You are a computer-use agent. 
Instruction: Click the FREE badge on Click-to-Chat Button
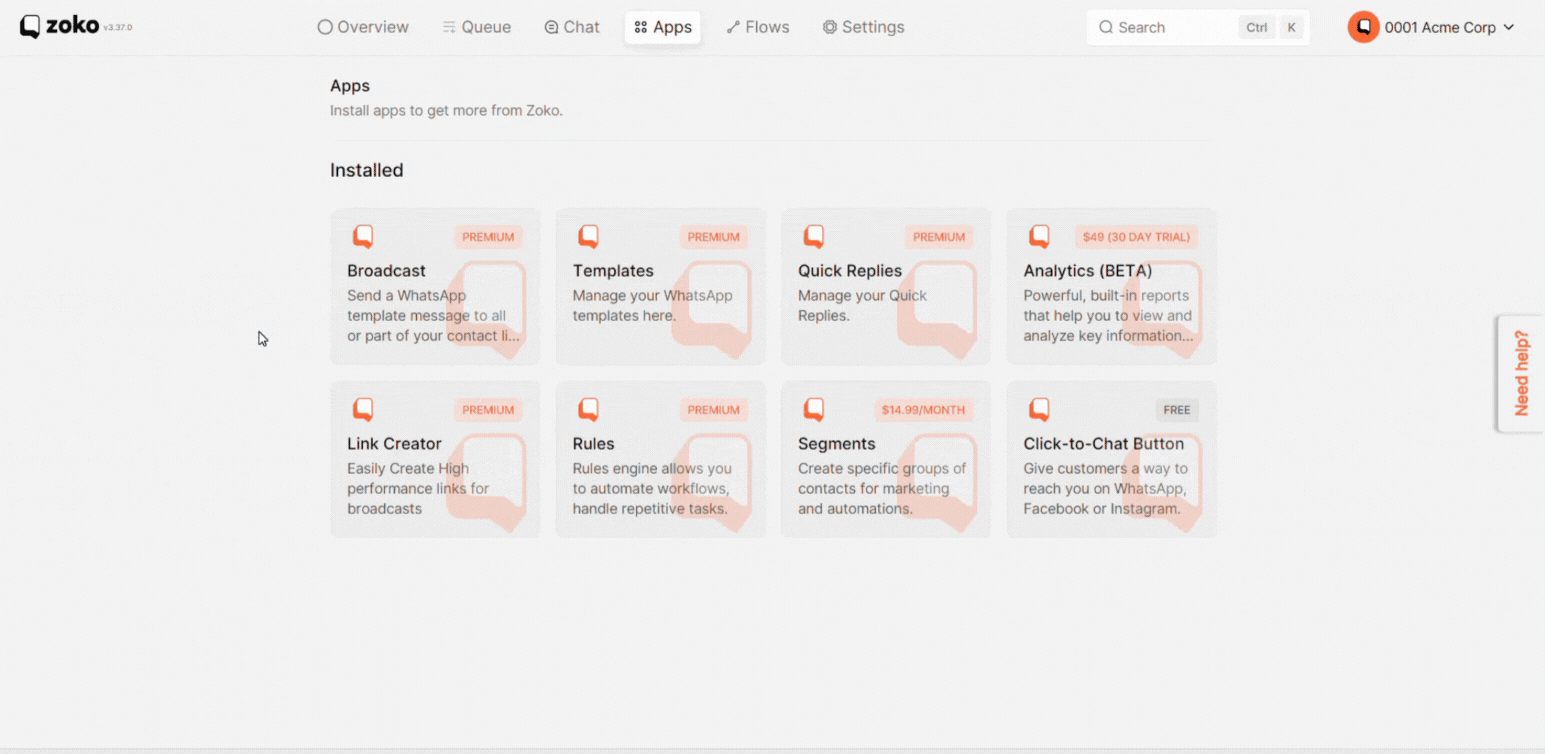(x=1177, y=410)
